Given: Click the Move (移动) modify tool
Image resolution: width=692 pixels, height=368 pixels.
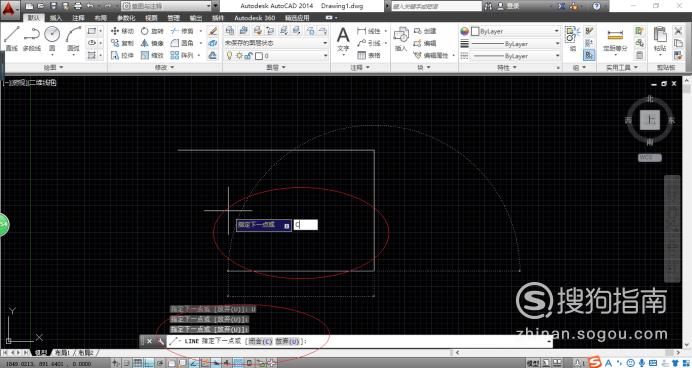Looking at the screenshot, I should click(x=122, y=31).
